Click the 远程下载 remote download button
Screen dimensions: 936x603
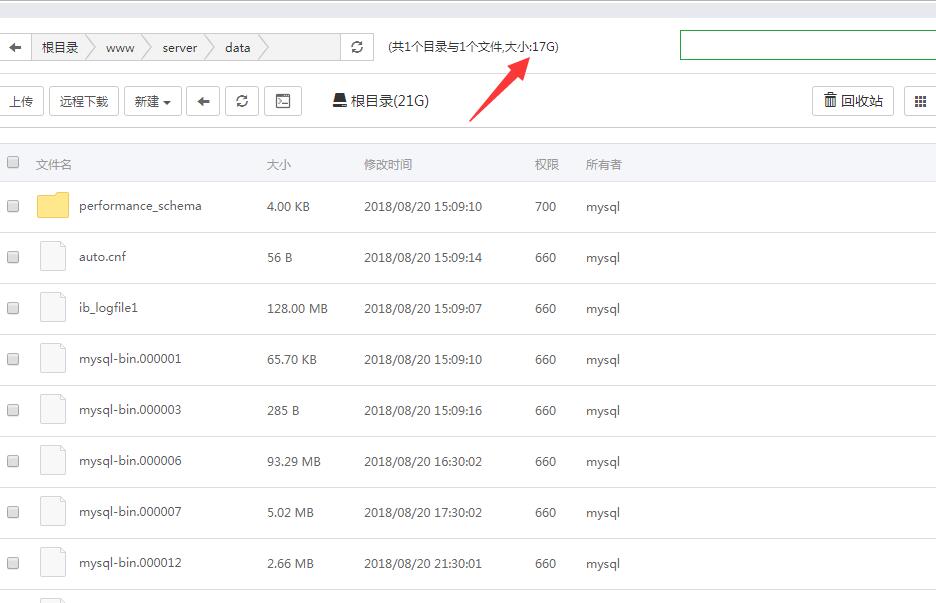point(83,100)
